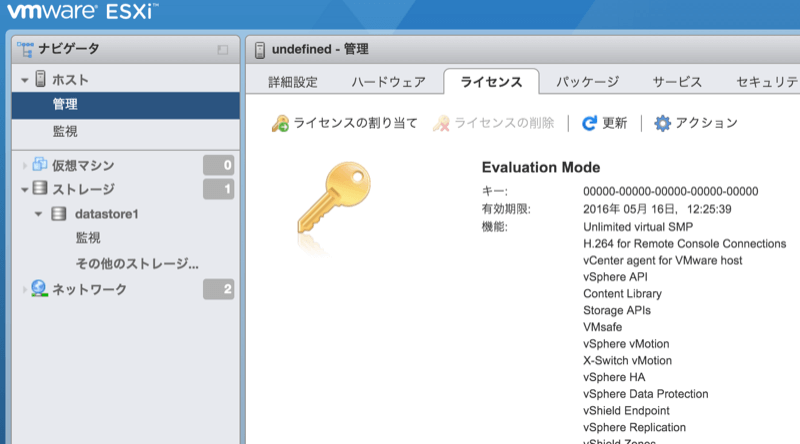Click the VMsafe feature text
Viewport: 800px width, 444px height.
603,327
